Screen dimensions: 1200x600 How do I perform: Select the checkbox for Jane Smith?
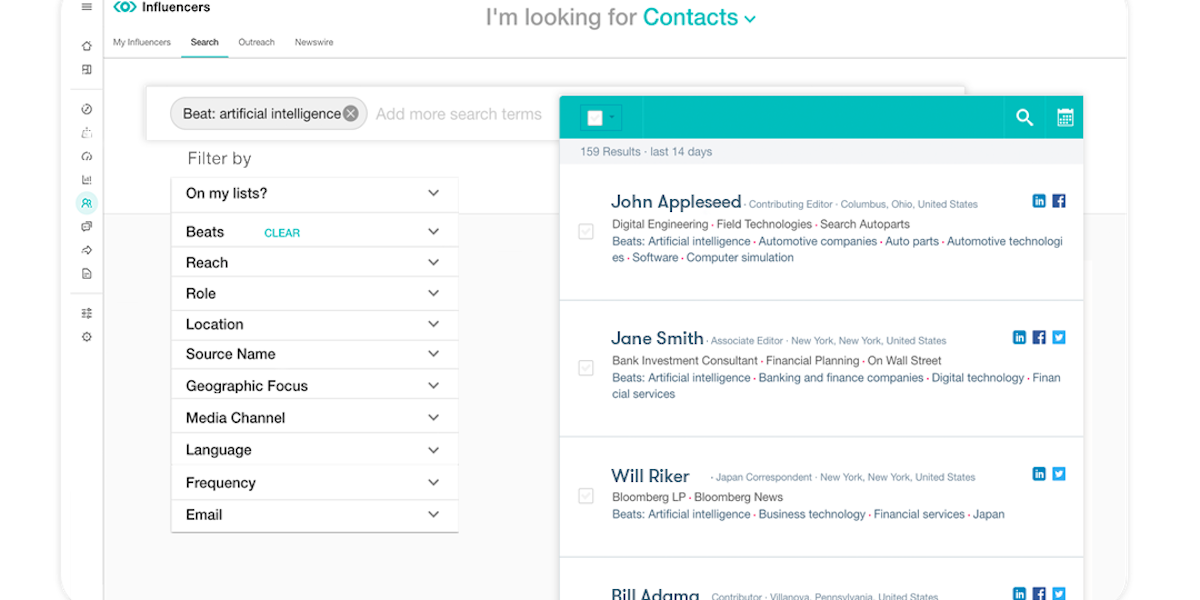point(586,368)
